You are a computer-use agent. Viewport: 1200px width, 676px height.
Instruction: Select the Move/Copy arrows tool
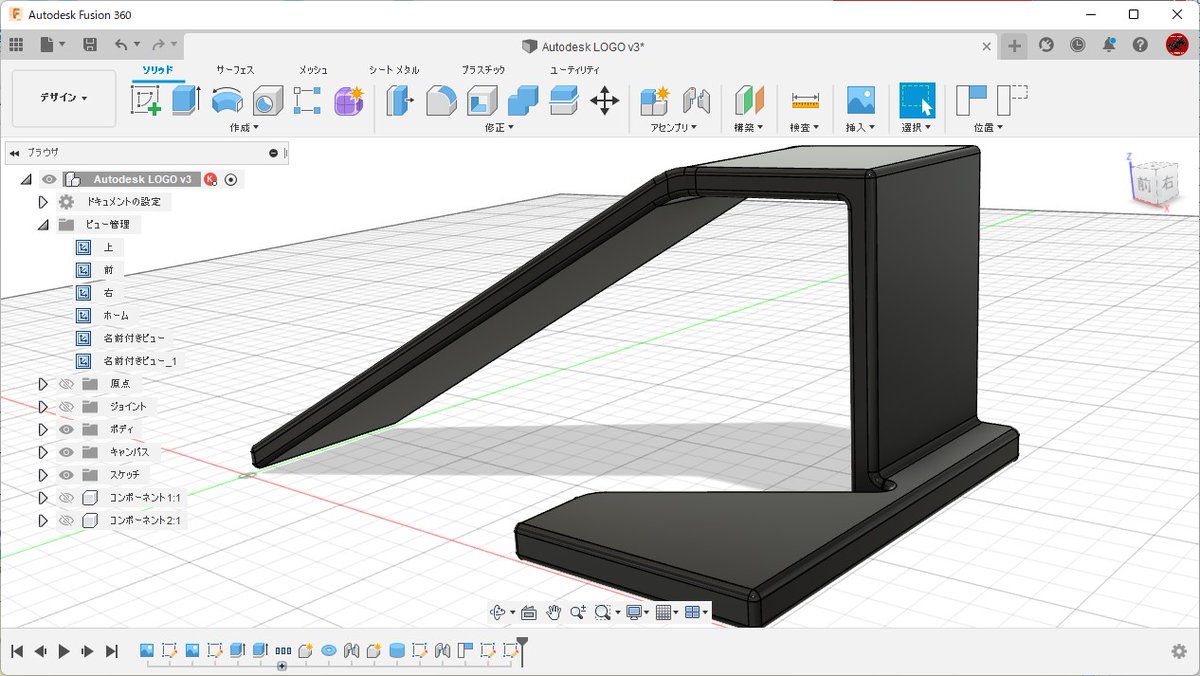605,100
